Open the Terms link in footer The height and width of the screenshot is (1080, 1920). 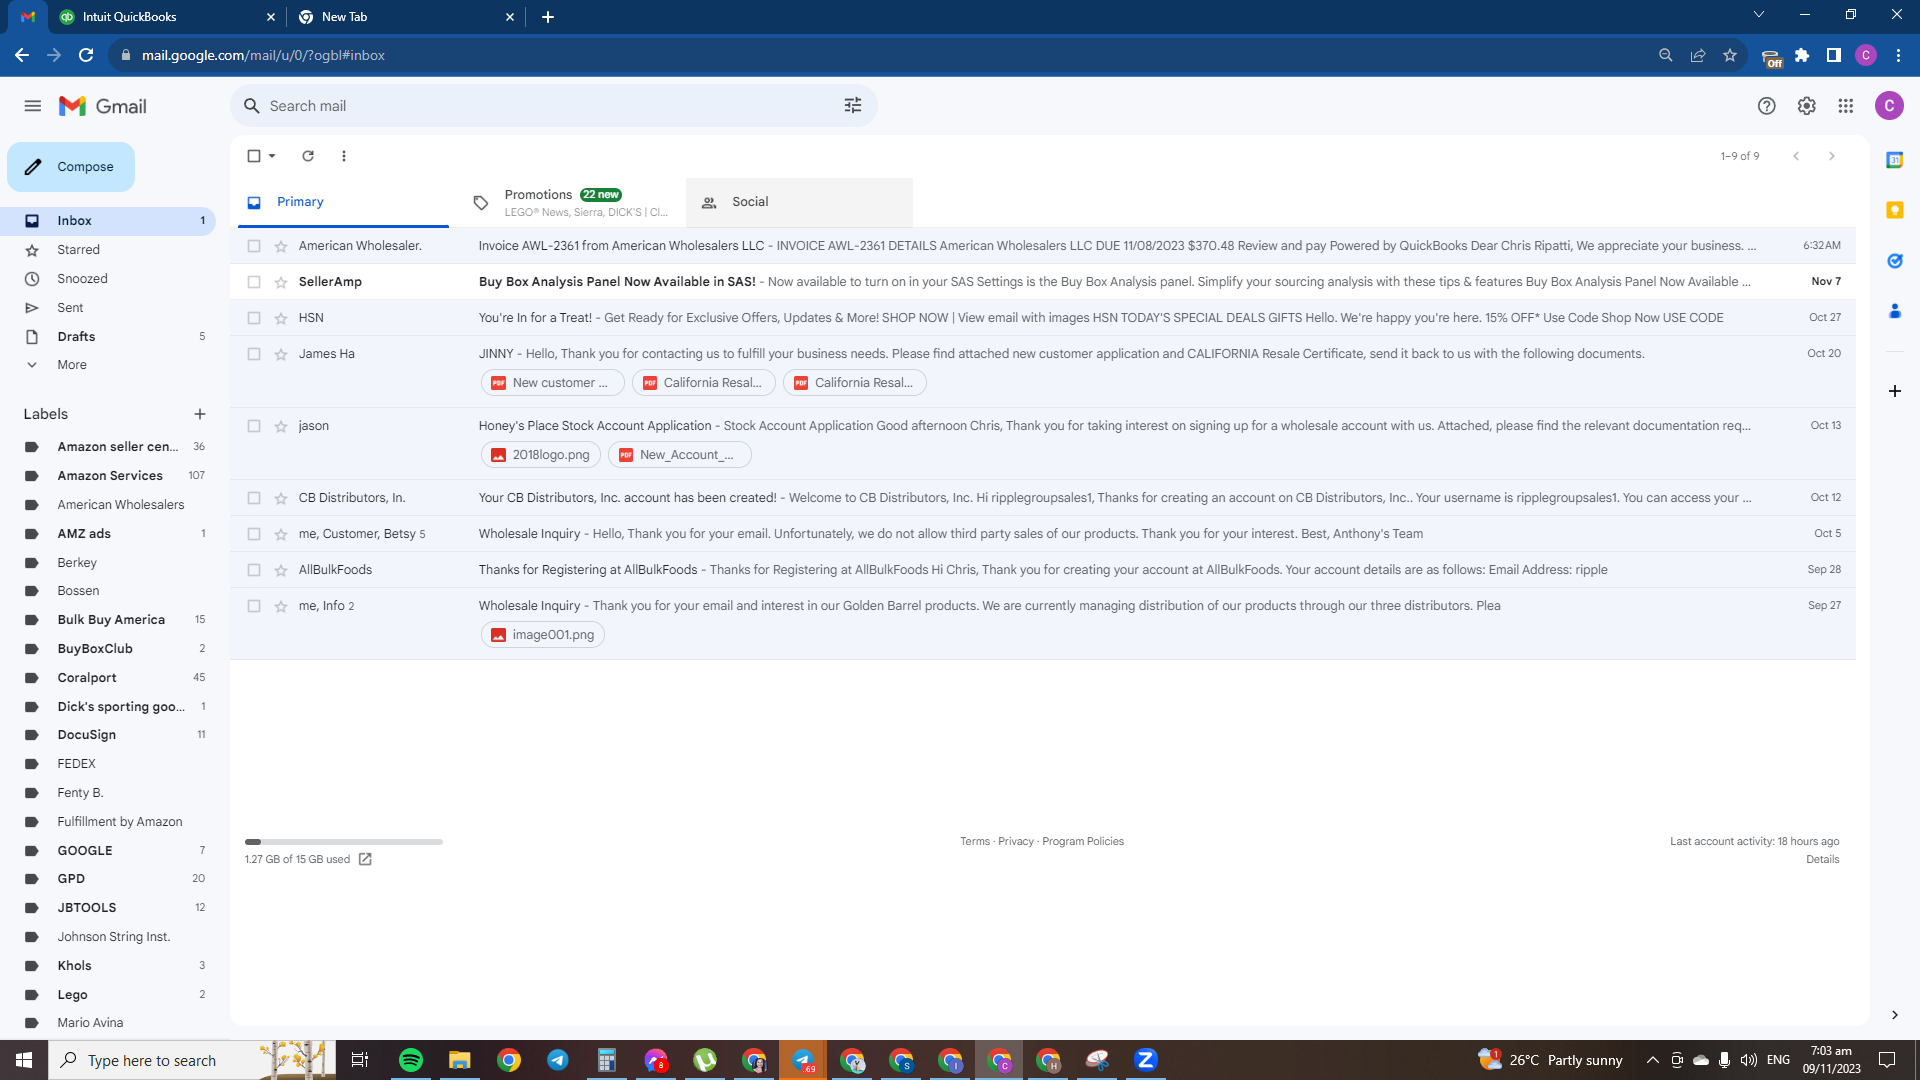click(x=975, y=842)
